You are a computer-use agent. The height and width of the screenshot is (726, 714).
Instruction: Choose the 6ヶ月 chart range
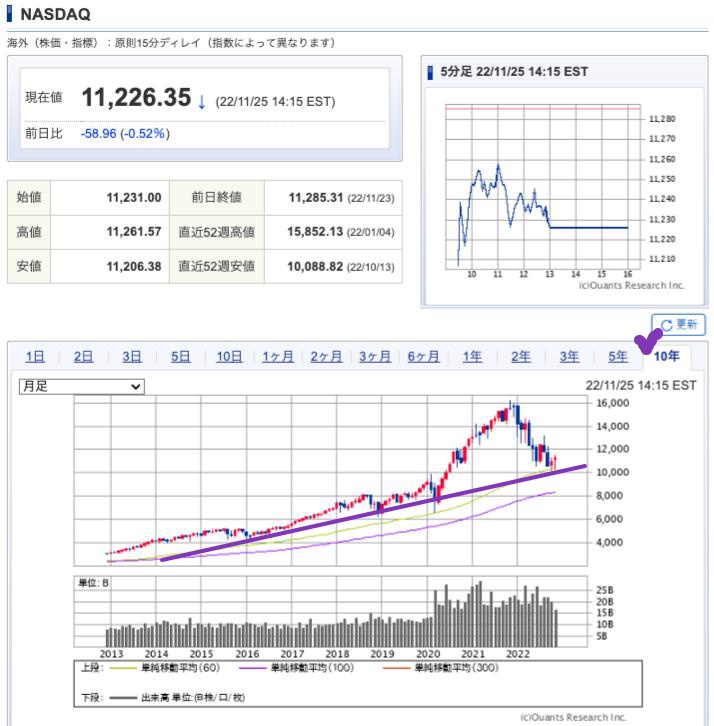(x=423, y=357)
